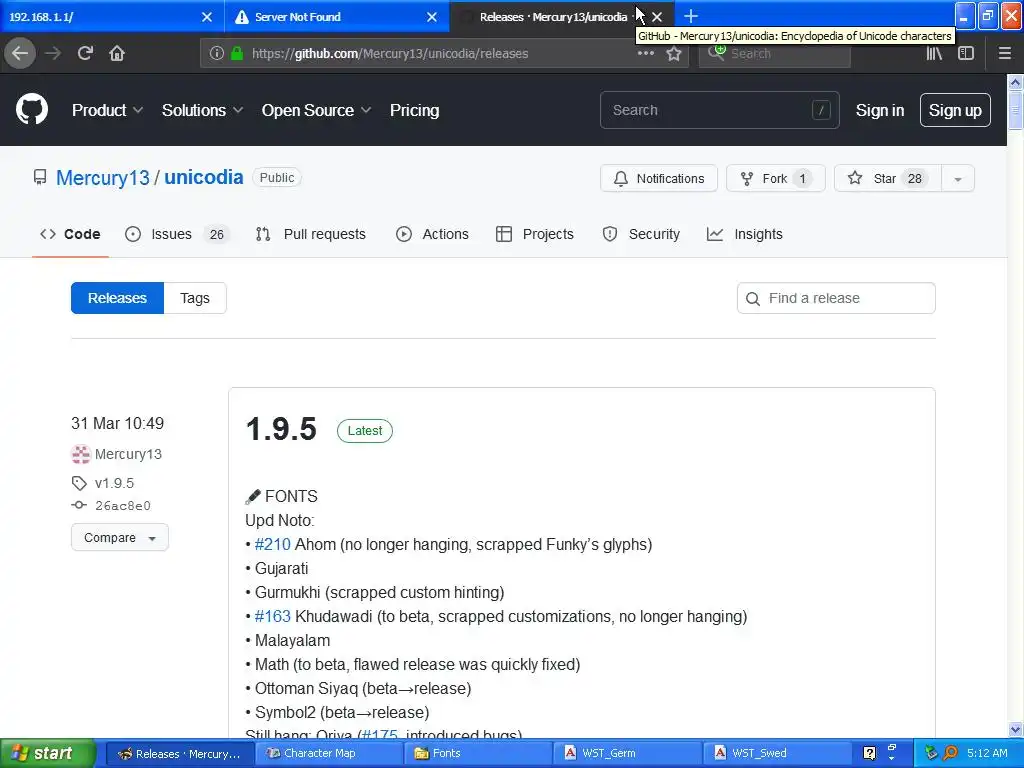Open the page actions three-dots menu

645,54
